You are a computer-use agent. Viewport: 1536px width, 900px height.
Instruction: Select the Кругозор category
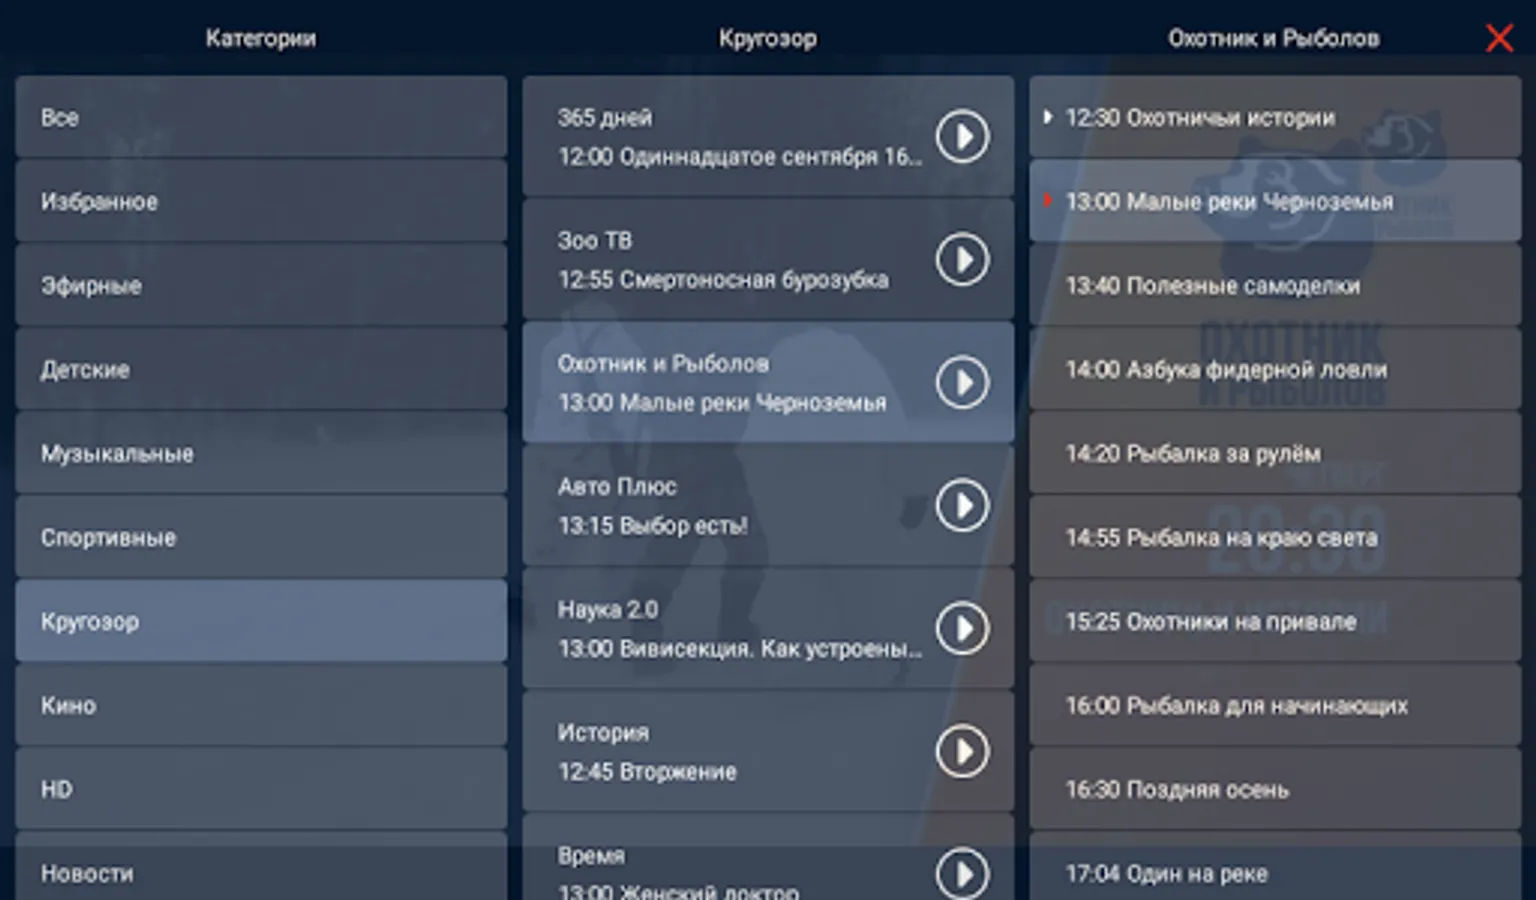261,621
